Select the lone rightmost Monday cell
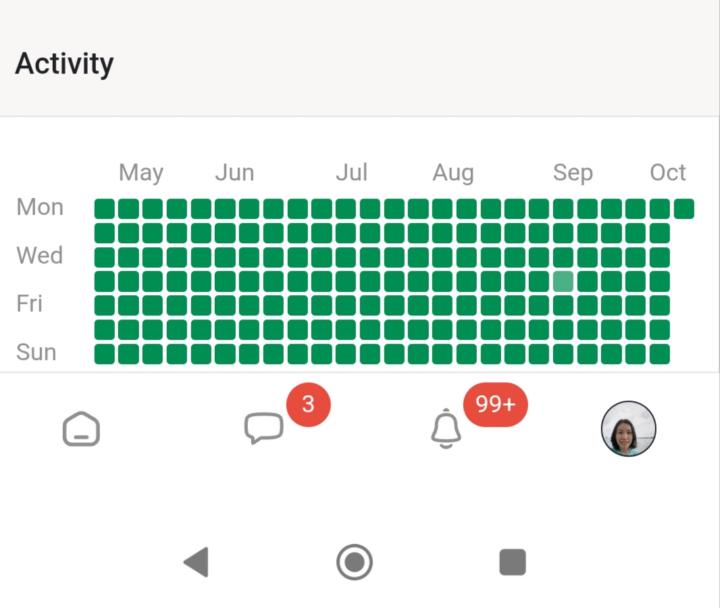 pos(684,209)
